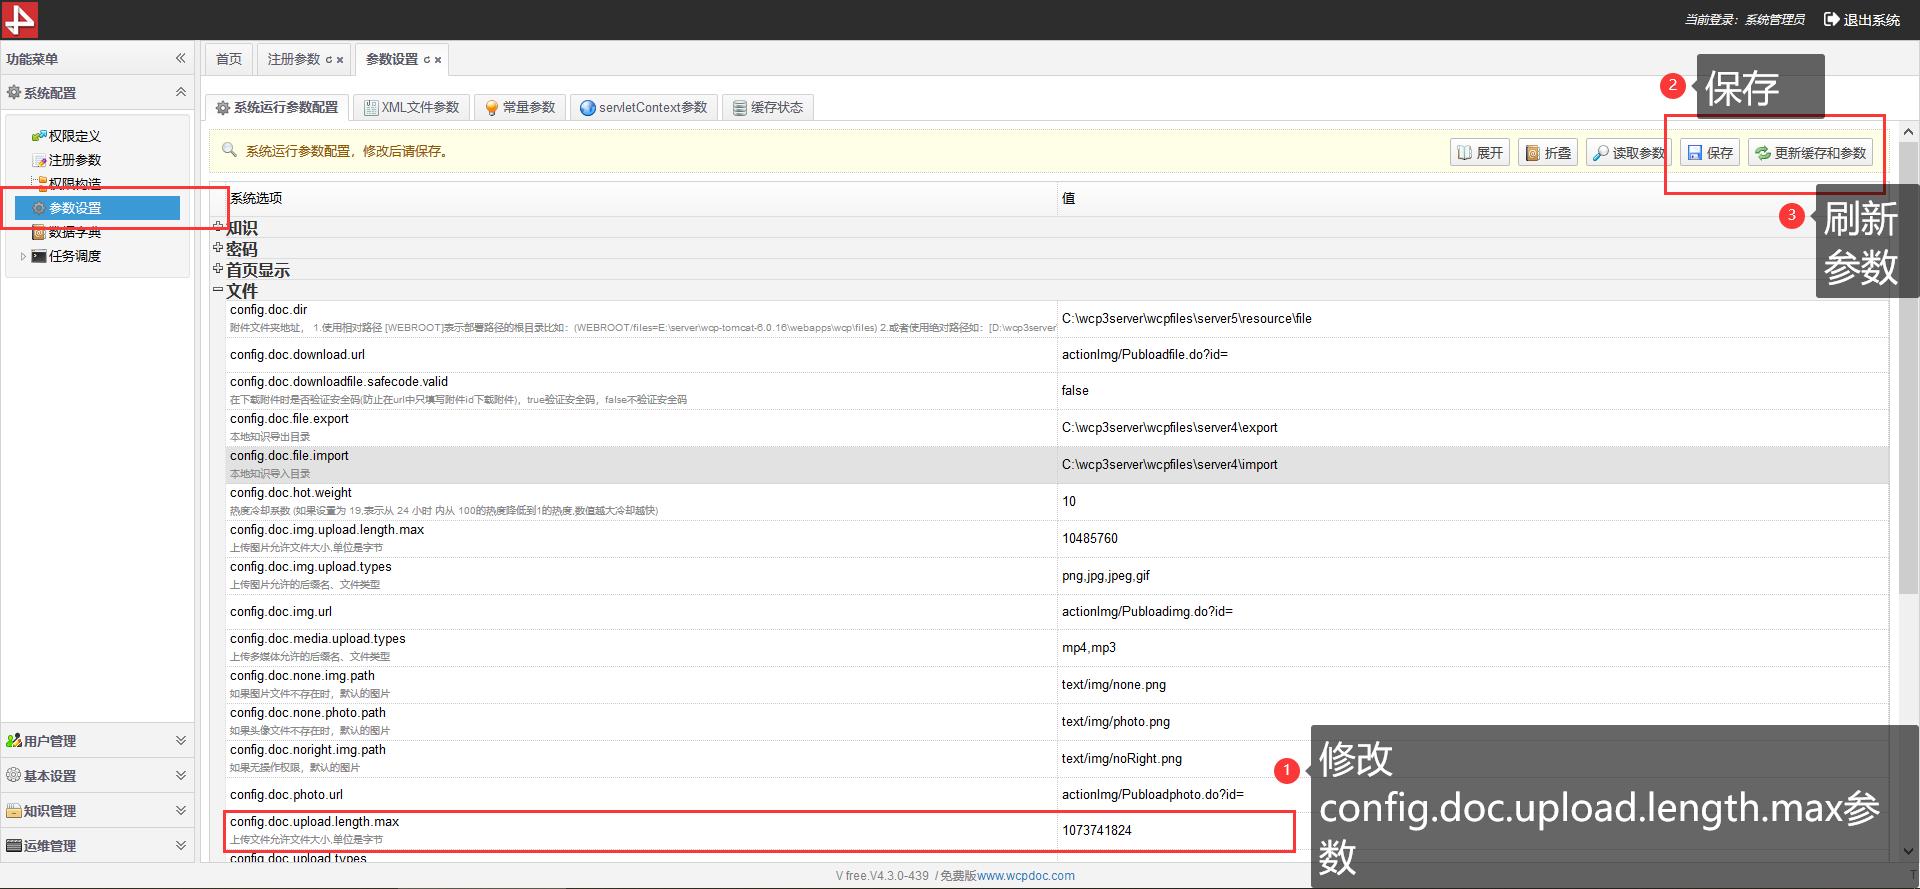Viewport: 1920px width, 889px height.
Task: Click the 读取参数 magnifier icon
Action: [1601, 153]
